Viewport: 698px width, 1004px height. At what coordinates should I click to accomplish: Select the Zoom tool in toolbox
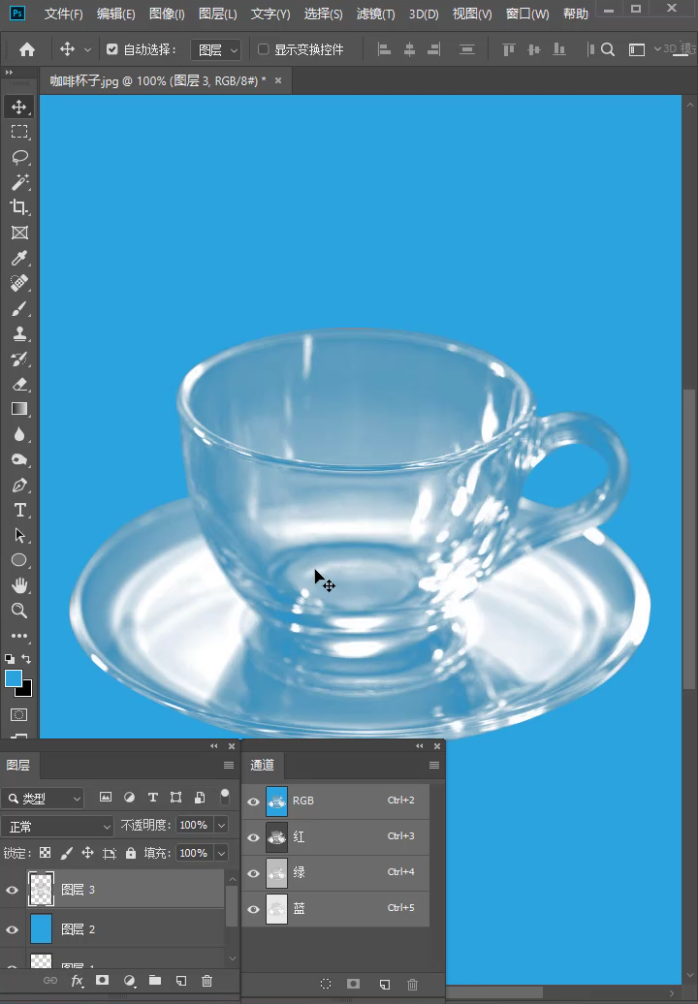[19, 611]
